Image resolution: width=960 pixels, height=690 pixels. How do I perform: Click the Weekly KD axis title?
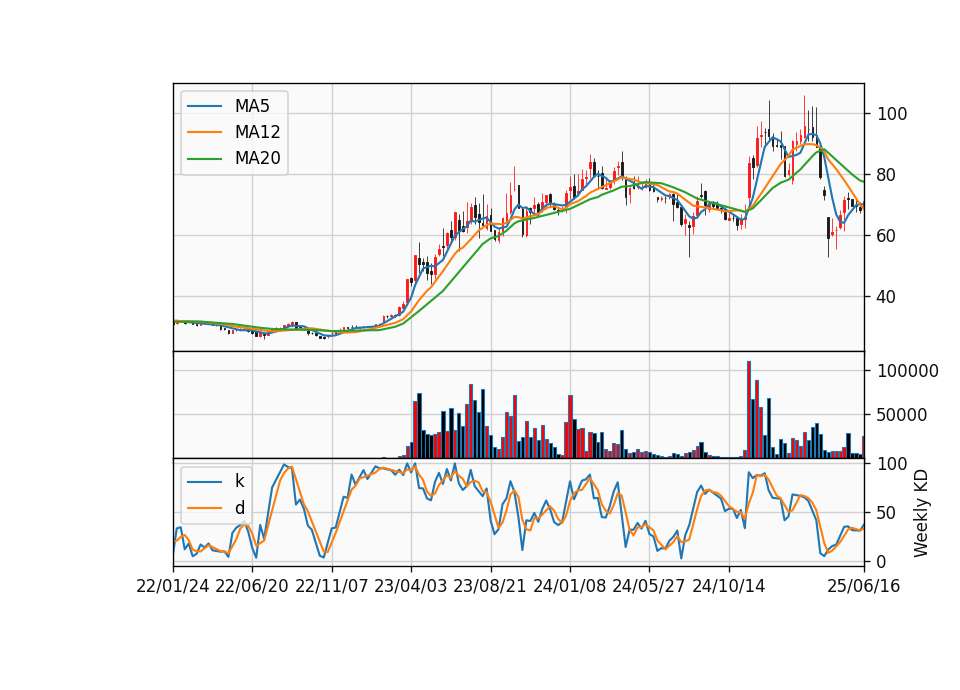(921, 513)
